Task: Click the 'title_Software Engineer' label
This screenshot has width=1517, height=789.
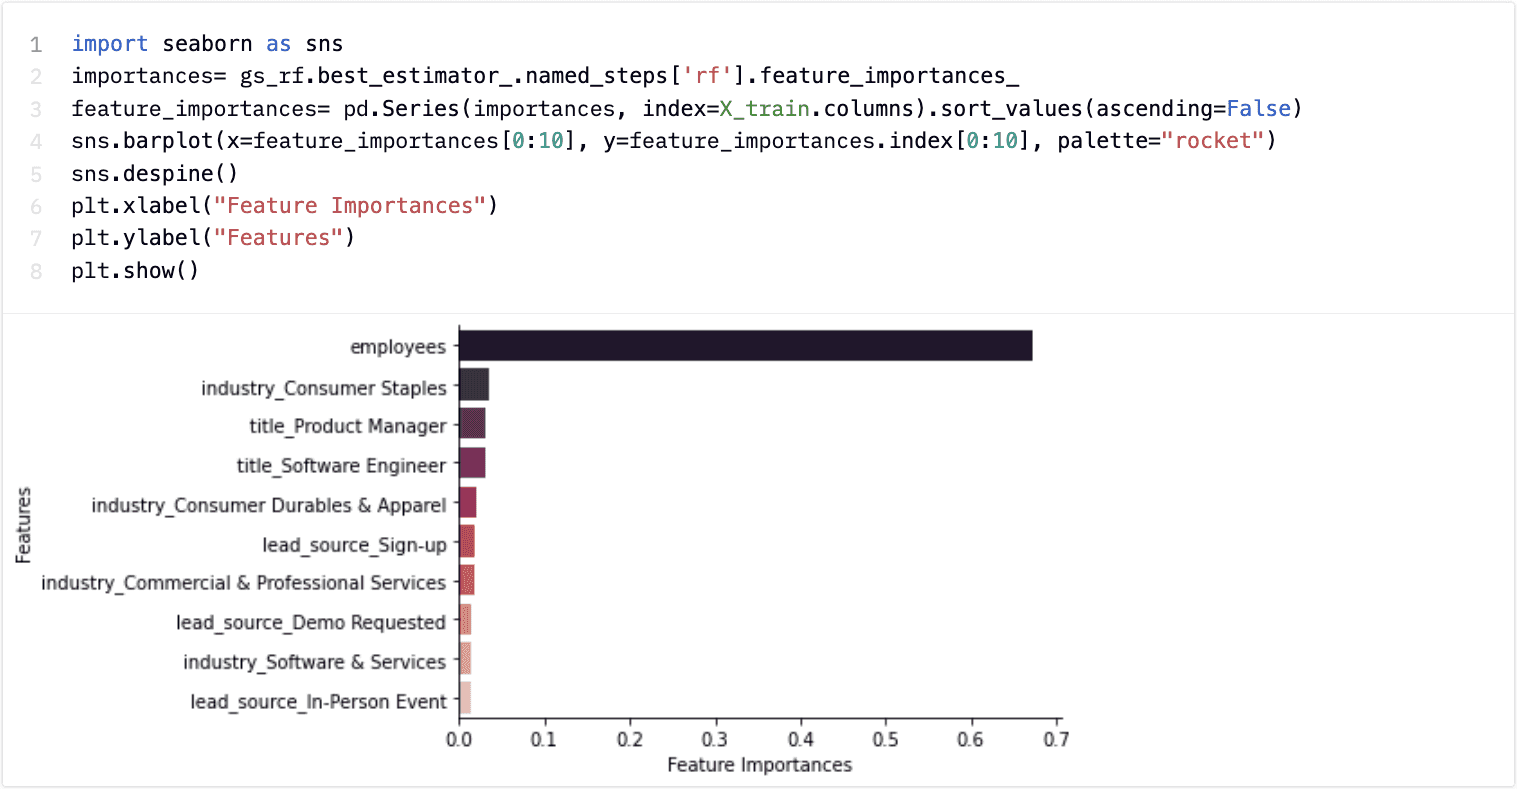Action: pos(341,466)
